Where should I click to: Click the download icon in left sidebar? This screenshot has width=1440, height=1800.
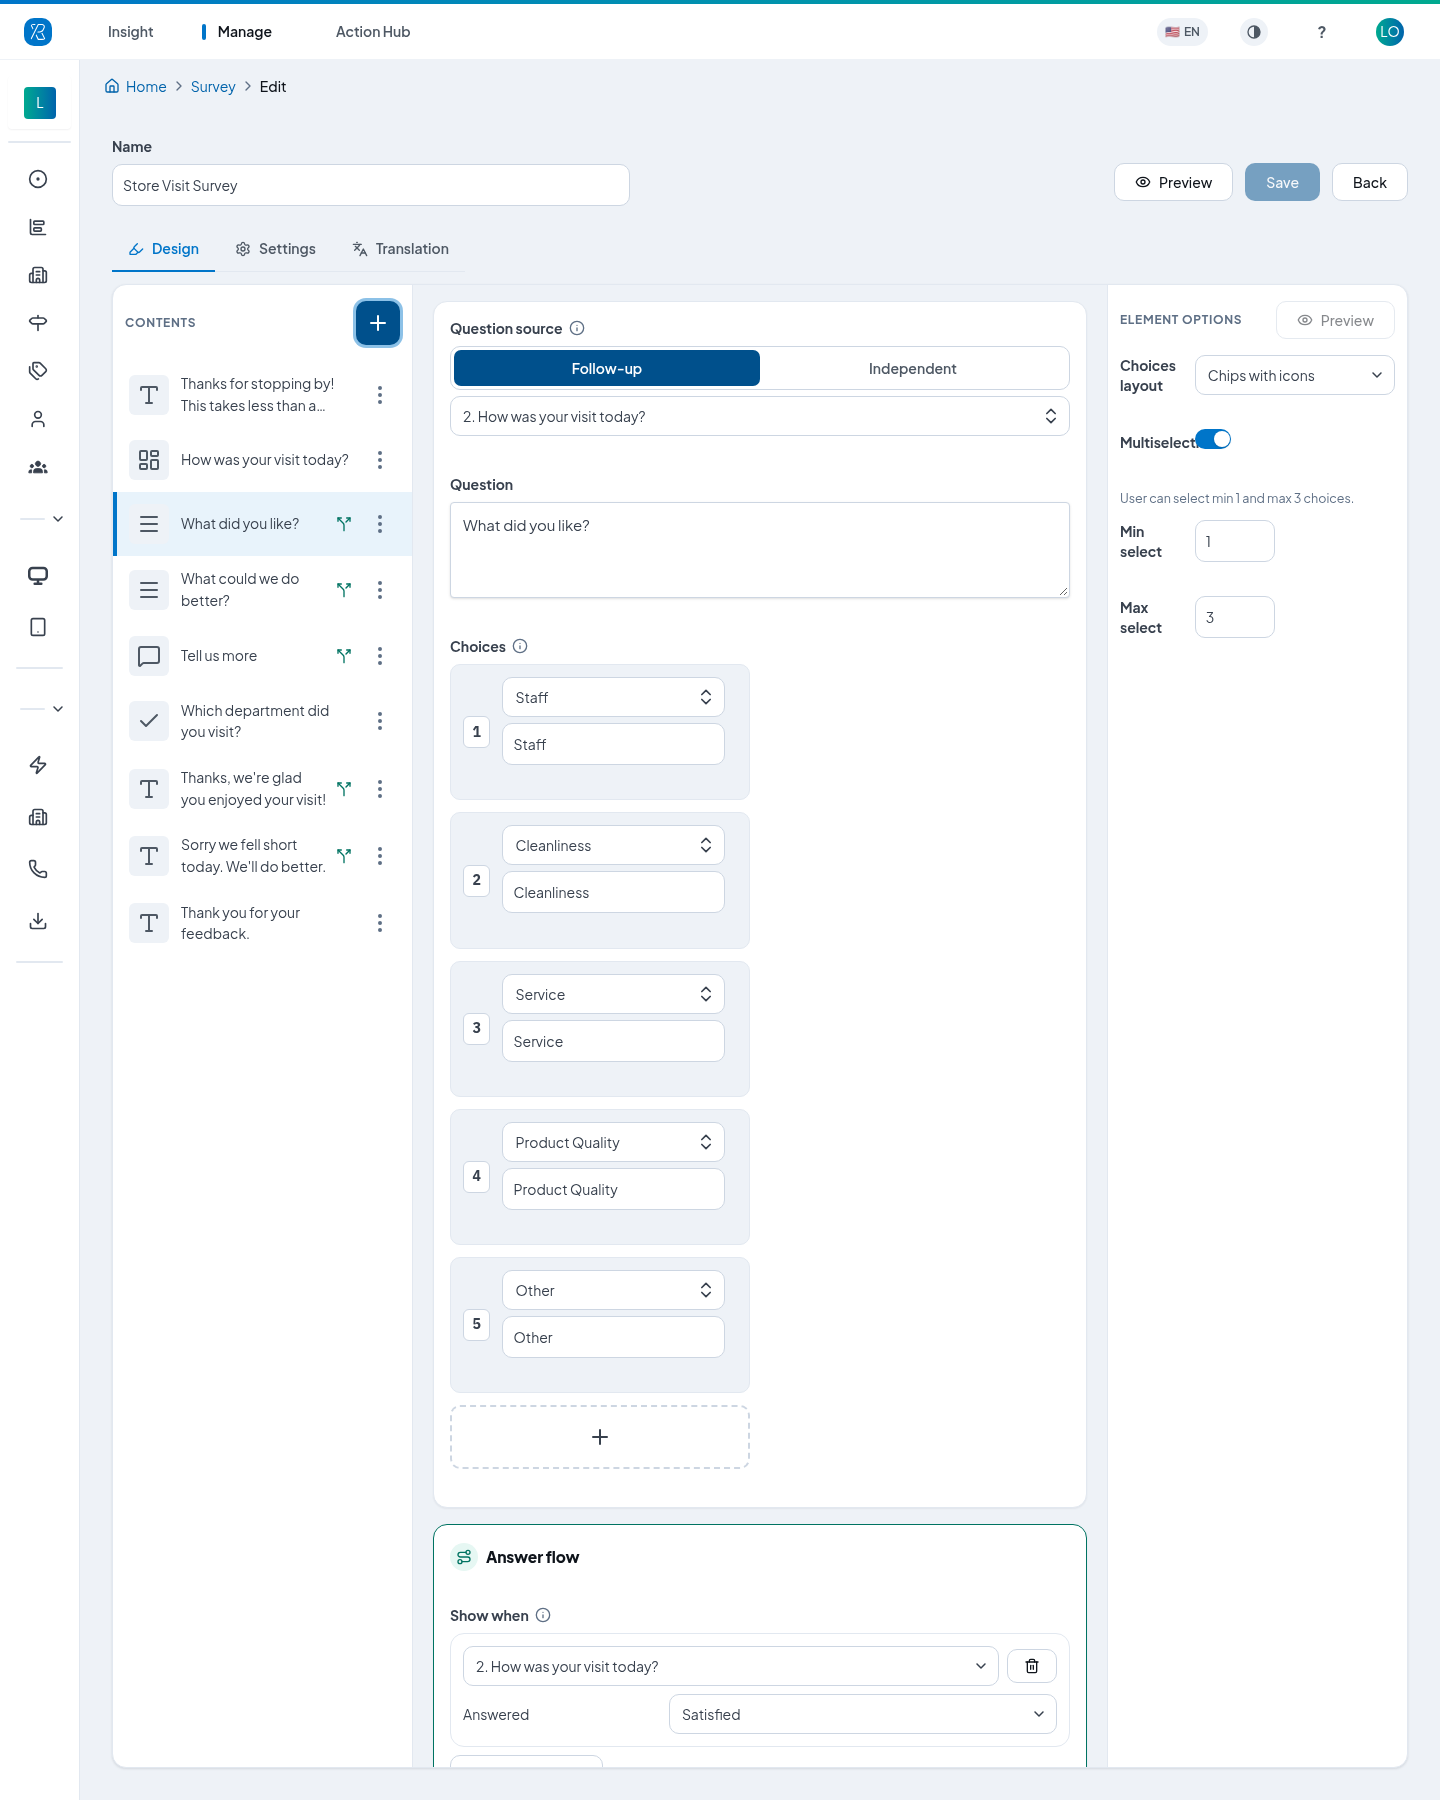38,921
